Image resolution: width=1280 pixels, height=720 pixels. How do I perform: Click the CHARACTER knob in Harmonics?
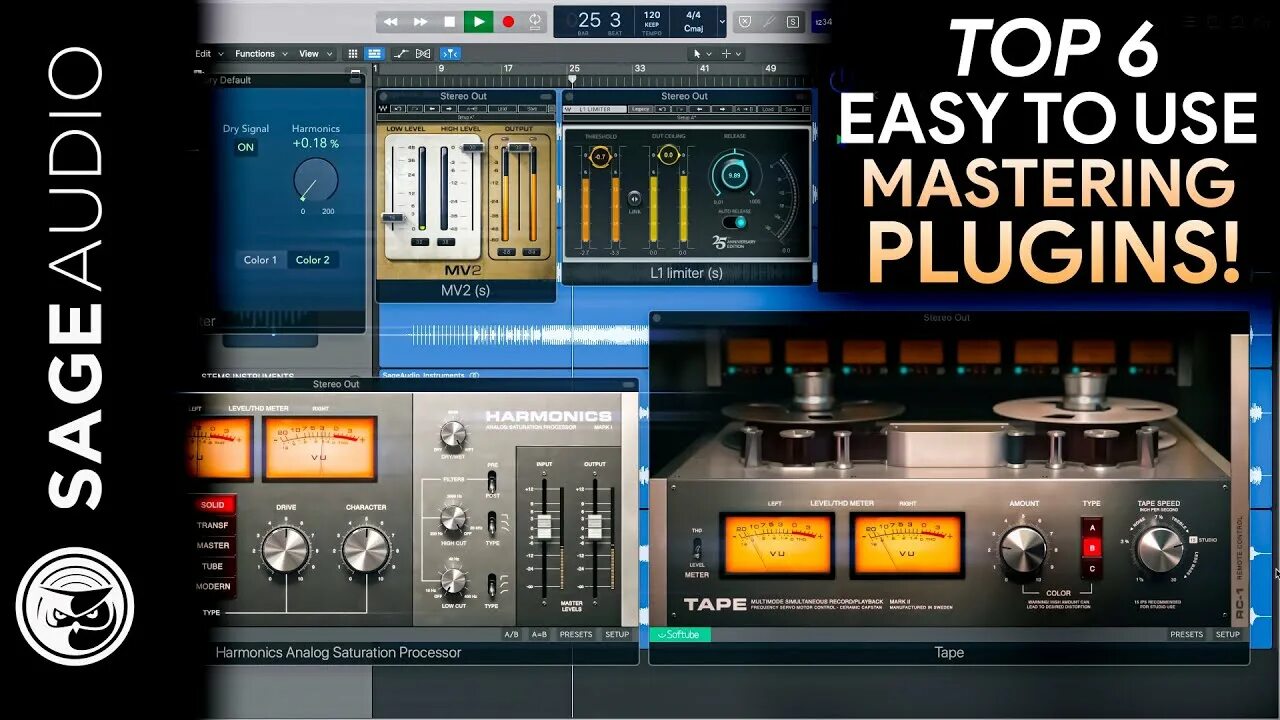[365, 549]
